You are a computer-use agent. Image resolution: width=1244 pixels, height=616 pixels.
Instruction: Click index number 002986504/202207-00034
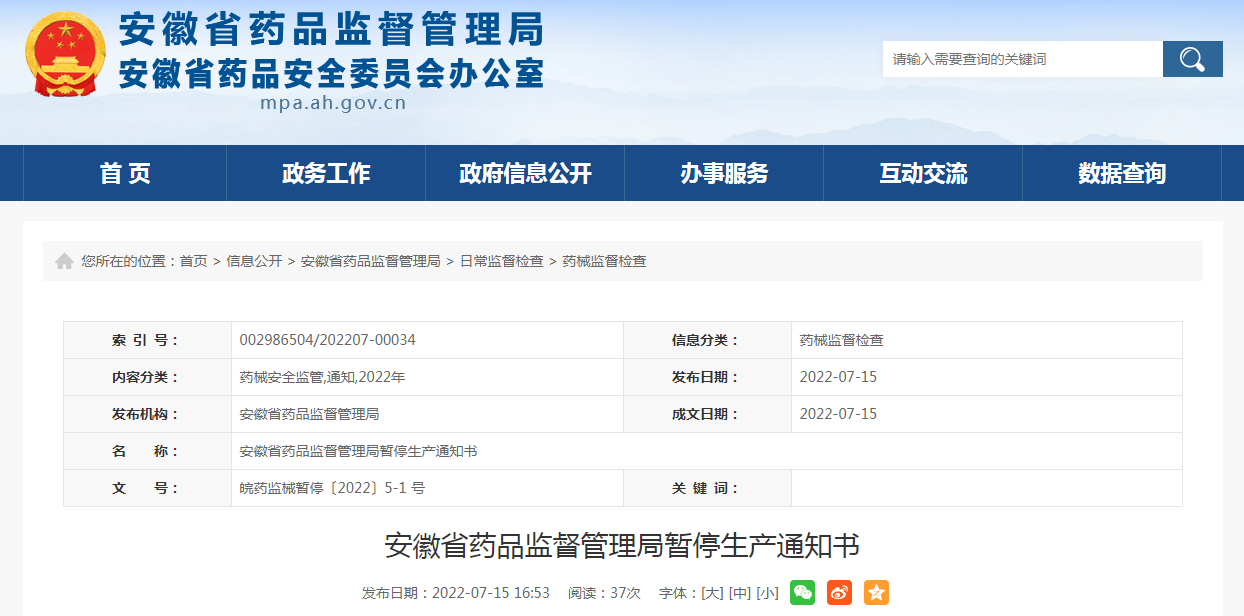328,340
